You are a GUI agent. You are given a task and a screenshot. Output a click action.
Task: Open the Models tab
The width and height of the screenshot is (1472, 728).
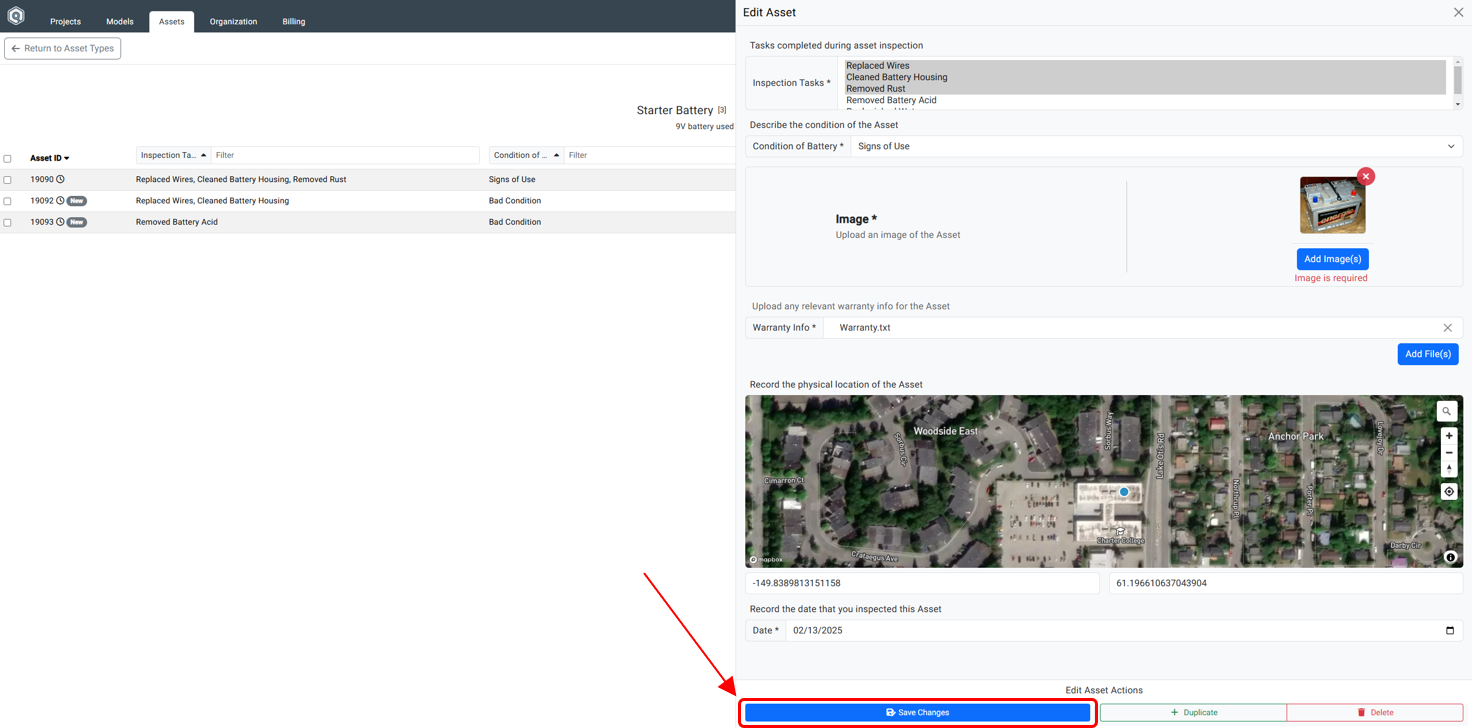(120, 21)
